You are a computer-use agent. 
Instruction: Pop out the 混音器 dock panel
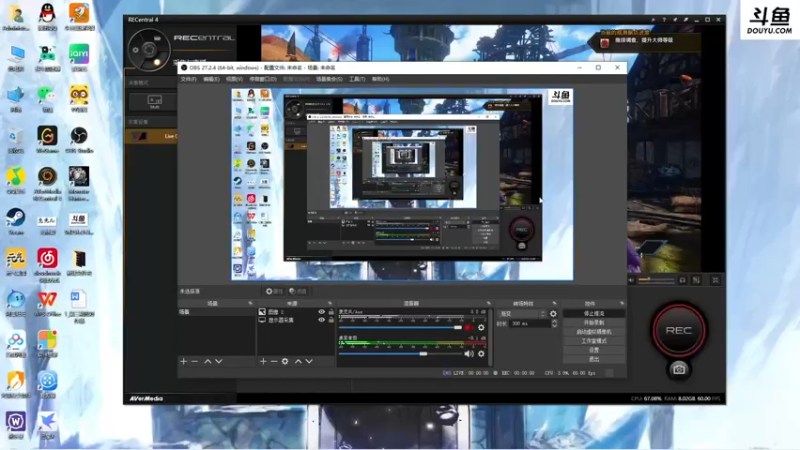(x=488, y=303)
